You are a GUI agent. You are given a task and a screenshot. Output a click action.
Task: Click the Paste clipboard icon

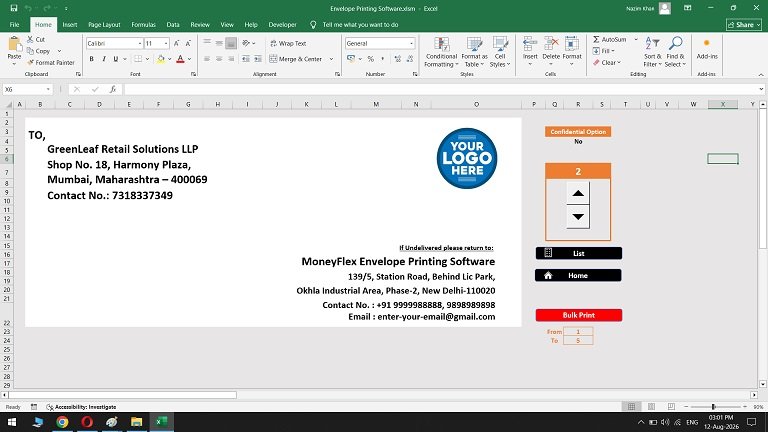[x=14, y=46]
